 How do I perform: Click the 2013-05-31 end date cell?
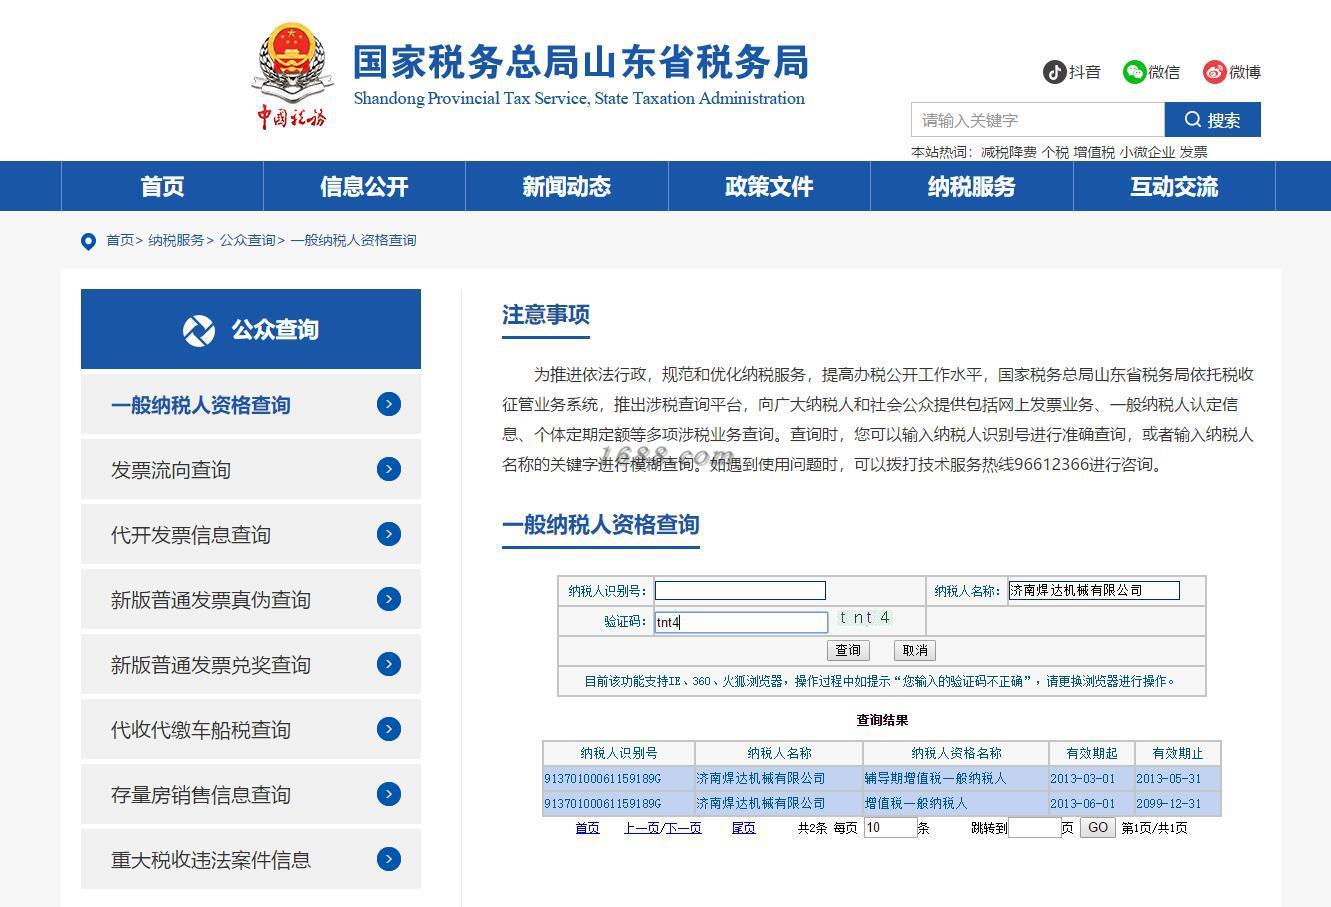click(x=1177, y=779)
